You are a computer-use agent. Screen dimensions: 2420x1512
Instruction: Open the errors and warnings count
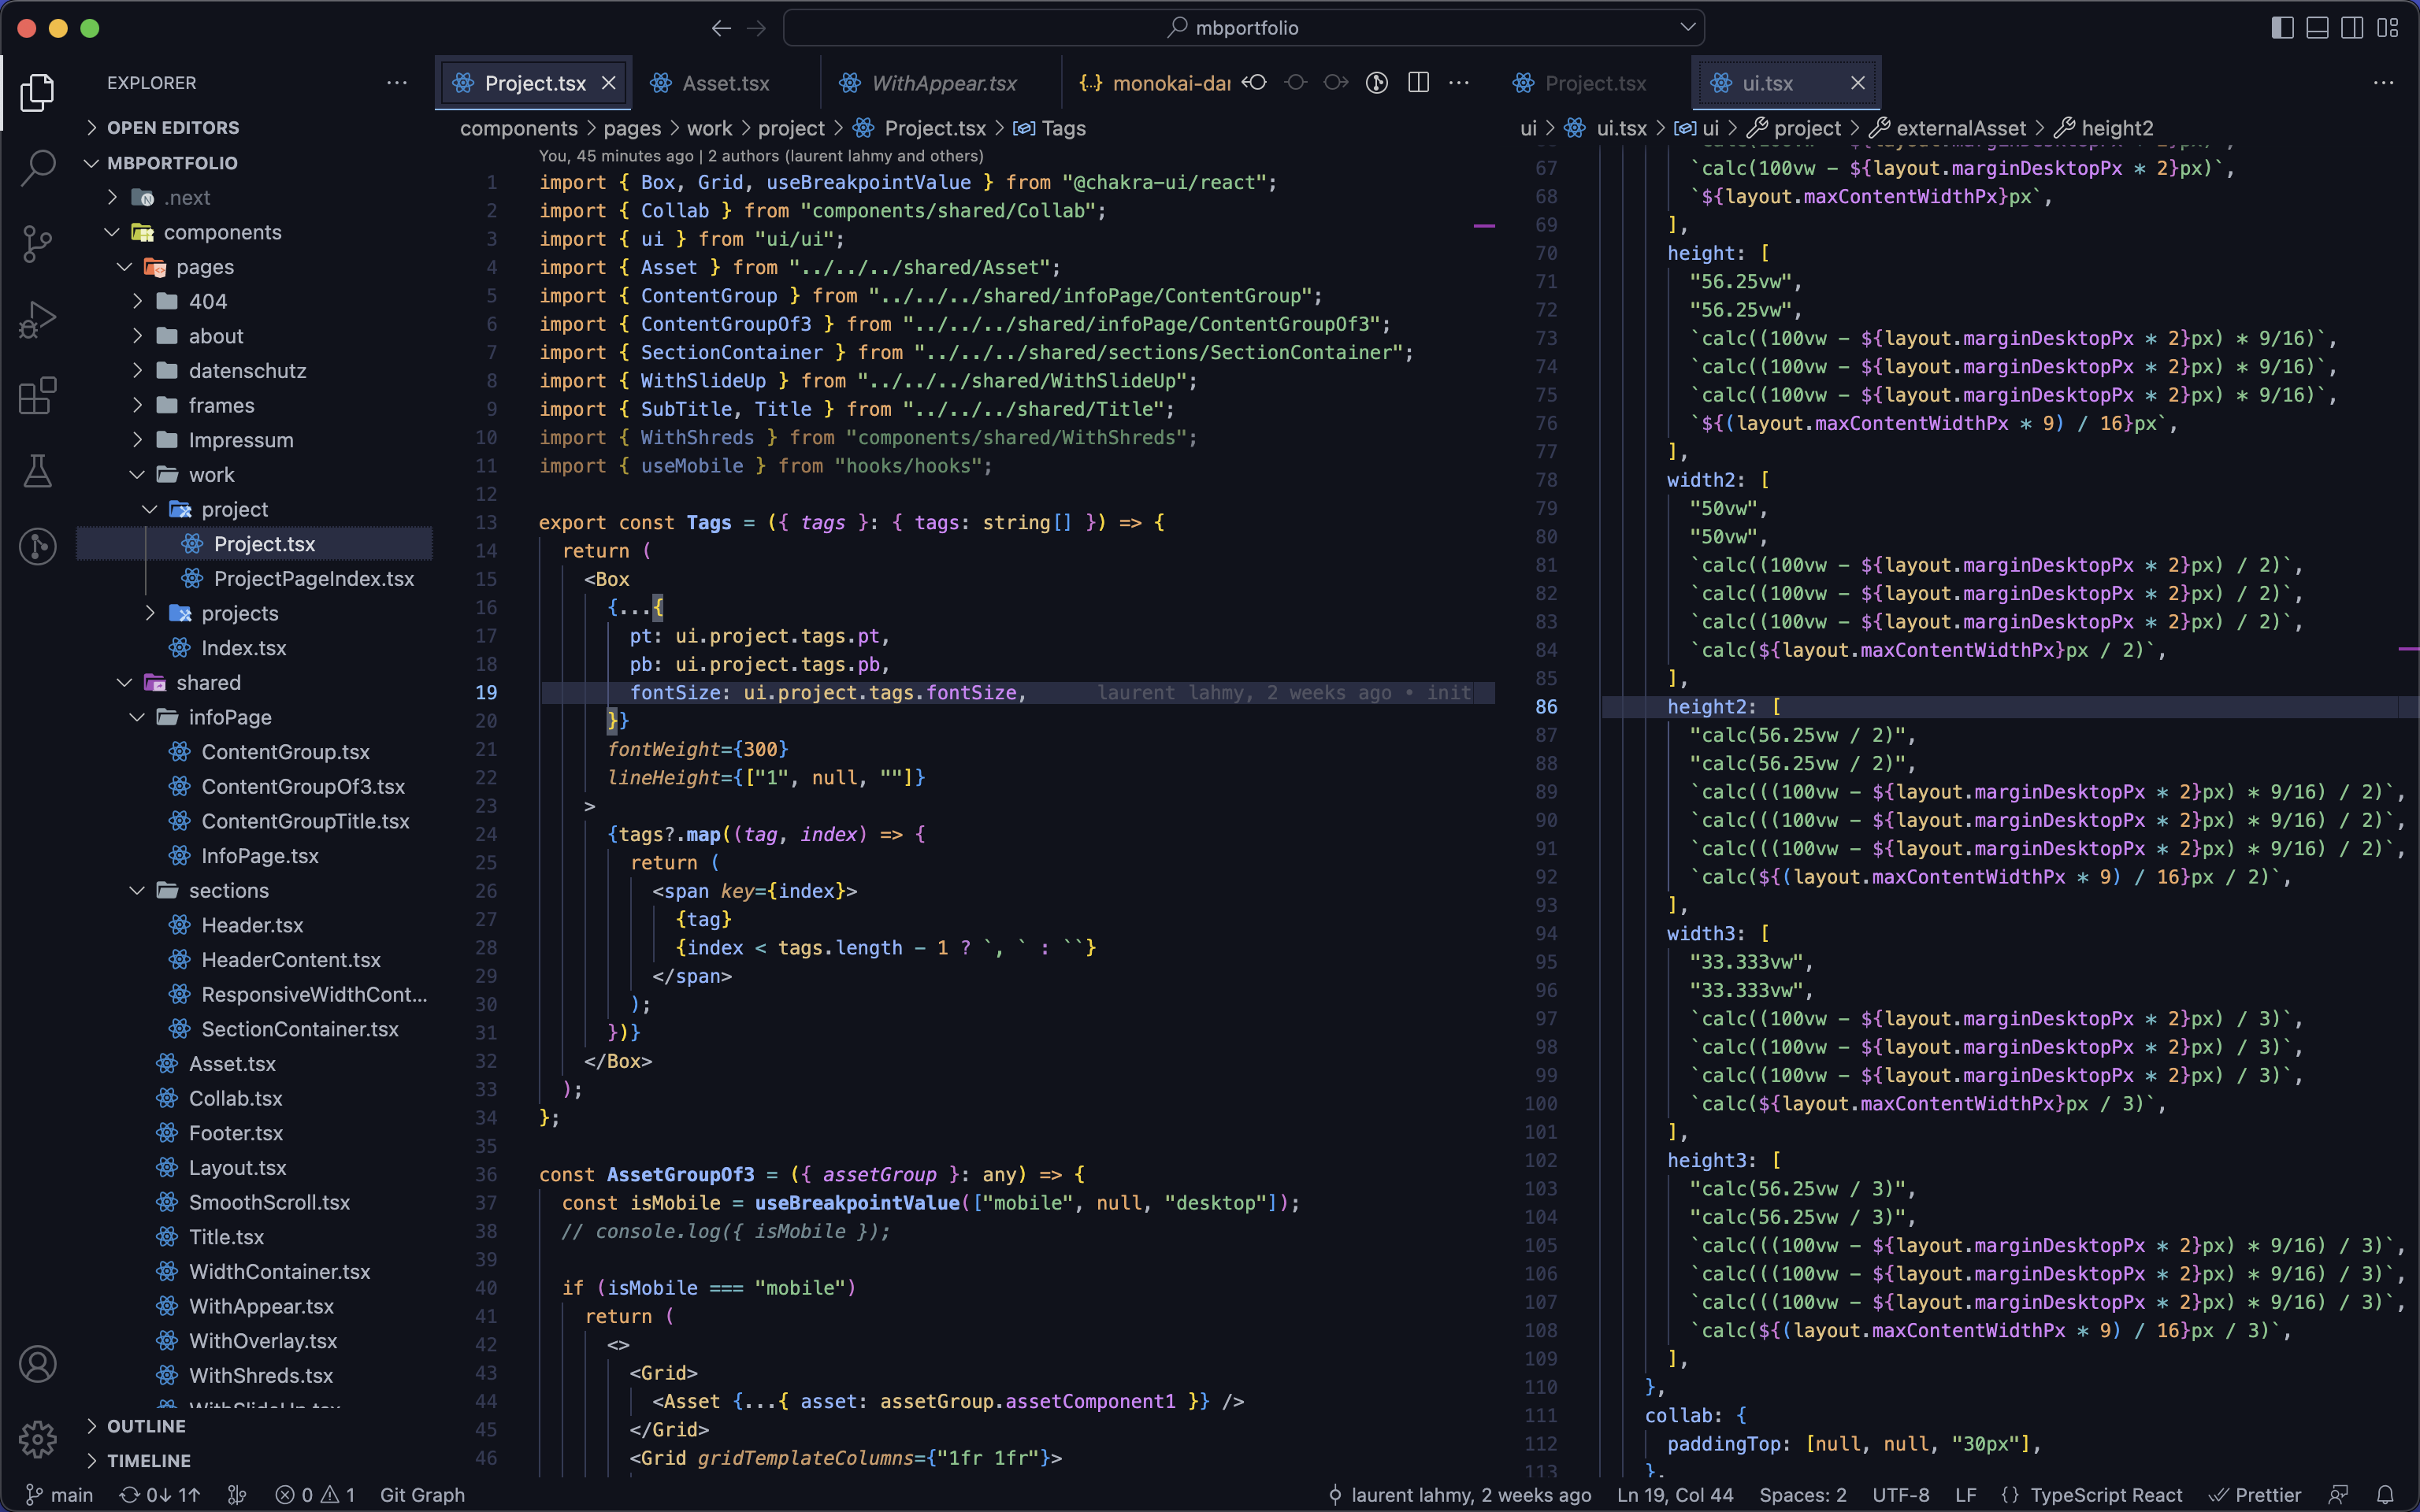tap(315, 1495)
